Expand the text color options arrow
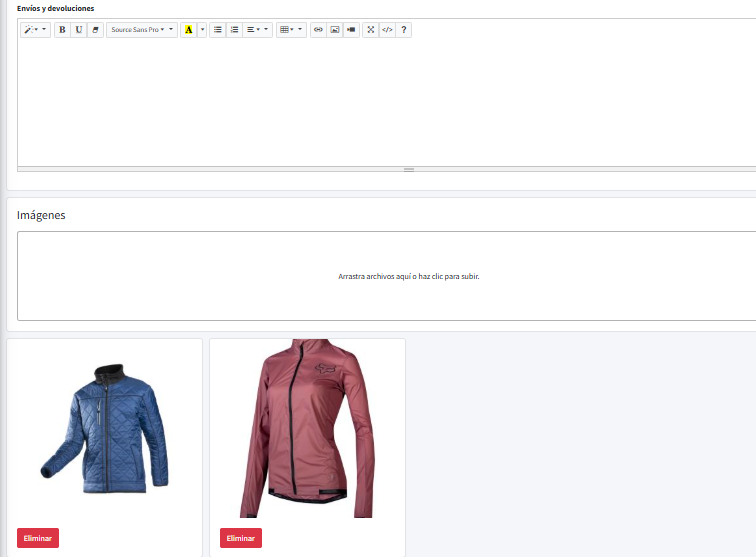 click(202, 30)
